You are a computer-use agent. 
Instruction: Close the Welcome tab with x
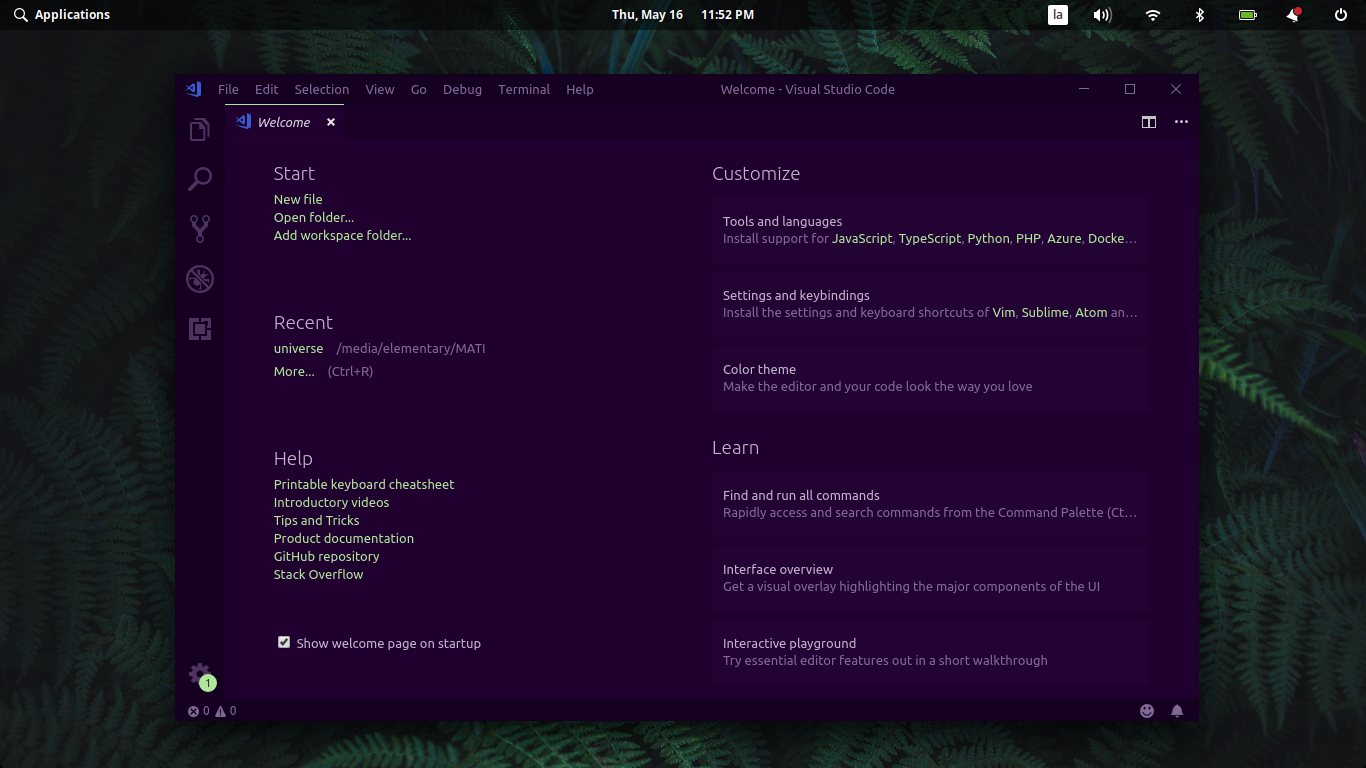pyautogui.click(x=331, y=122)
